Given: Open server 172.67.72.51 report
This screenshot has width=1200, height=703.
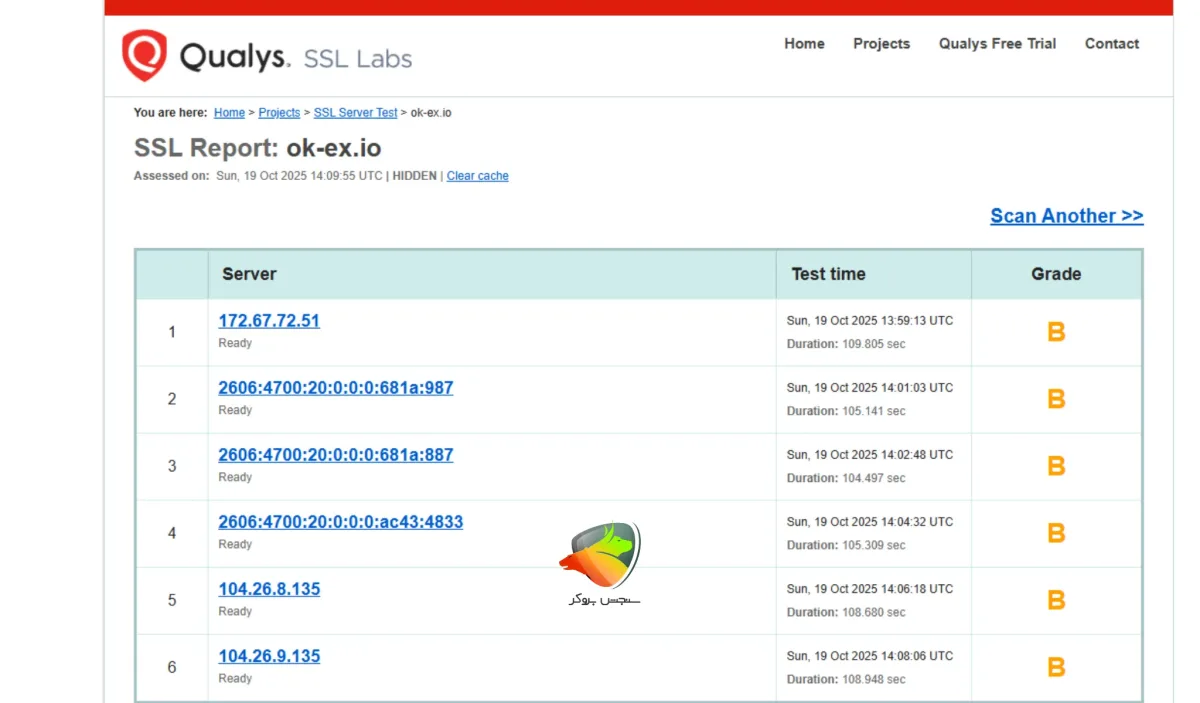Looking at the screenshot, I should (x=269, y=321).
